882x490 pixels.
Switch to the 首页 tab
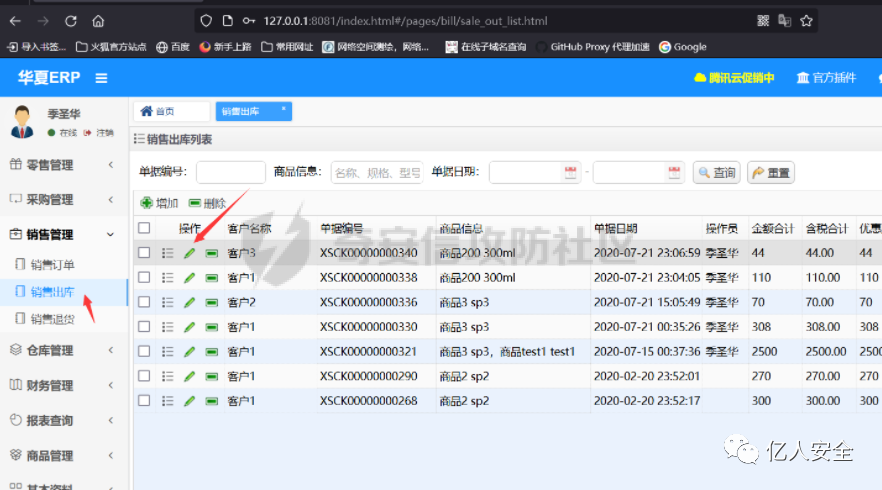(172, 111)
